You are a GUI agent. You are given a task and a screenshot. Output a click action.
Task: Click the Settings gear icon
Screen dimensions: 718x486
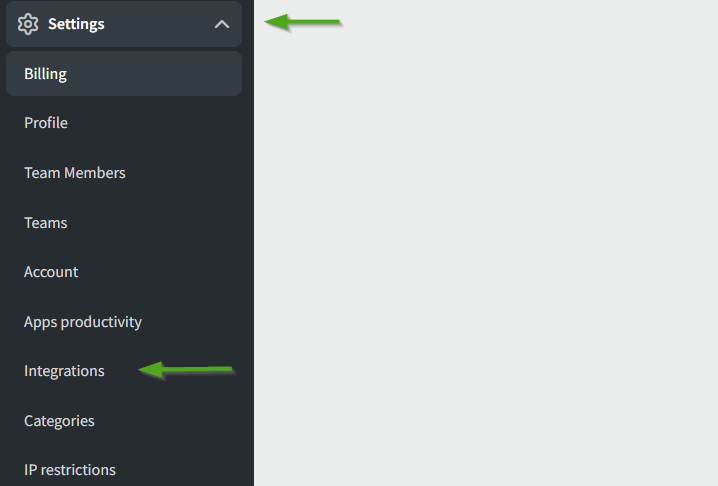click(28, 24)
